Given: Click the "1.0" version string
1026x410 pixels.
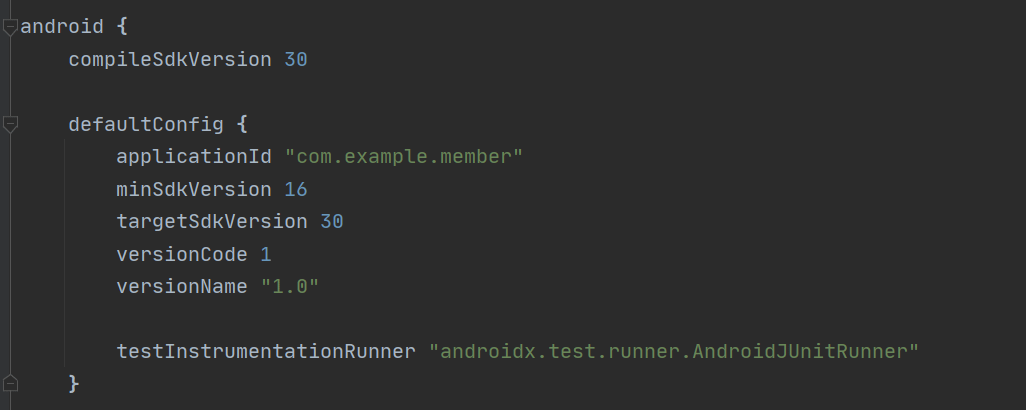Looking at the screenshot, I should coord(290,286).
